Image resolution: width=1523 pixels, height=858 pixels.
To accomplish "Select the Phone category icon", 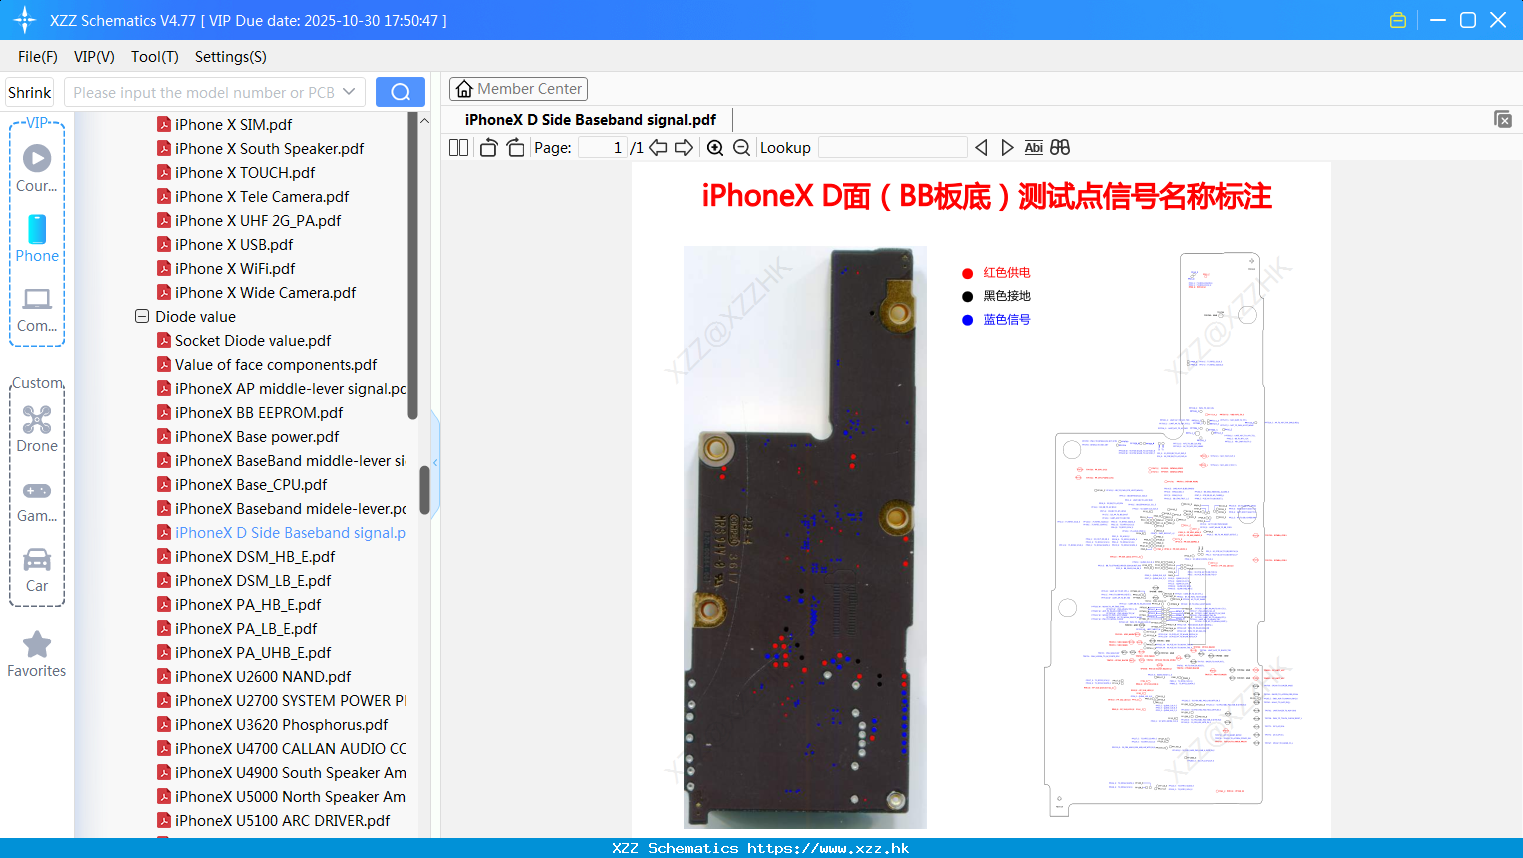I will click(37, 239).
